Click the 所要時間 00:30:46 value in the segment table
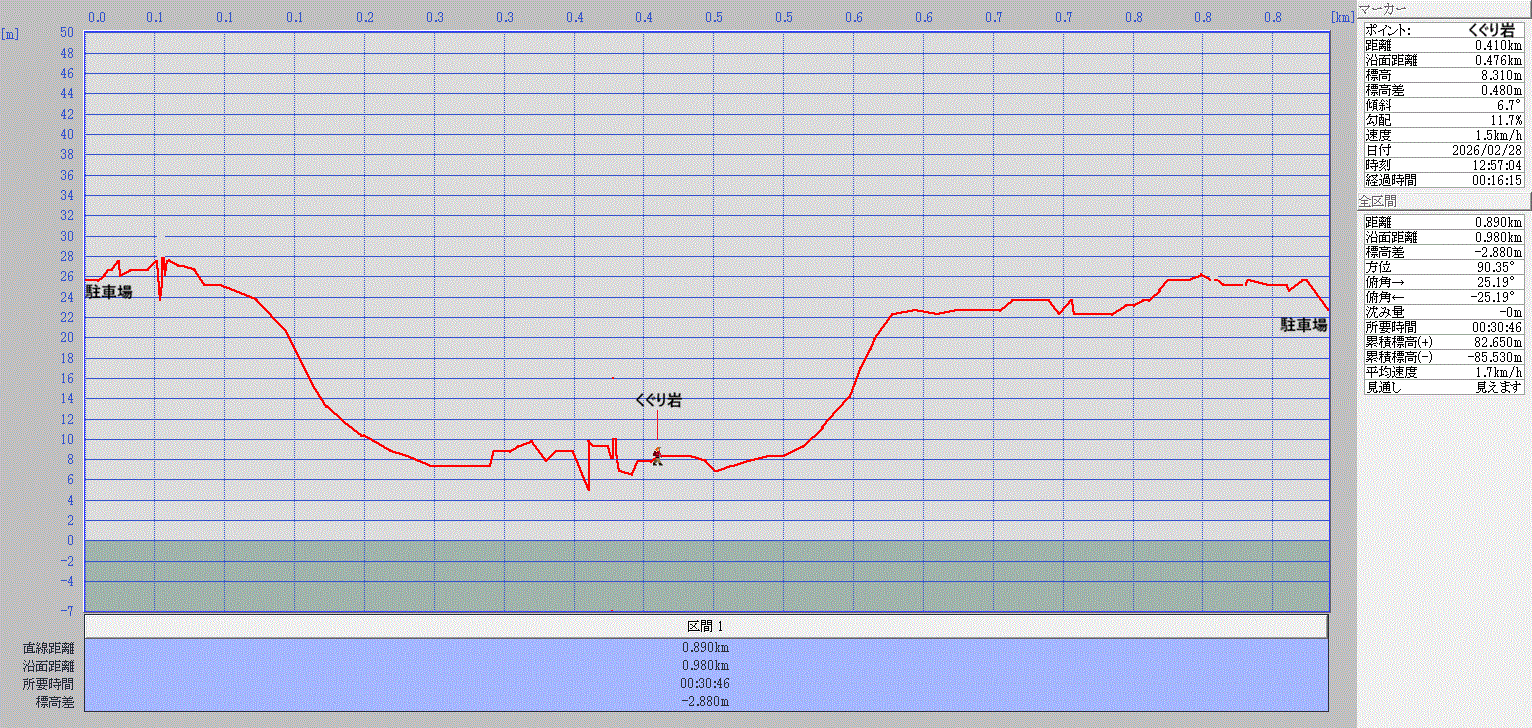Image resolution: width=1532 pixels, height=728 pixels. [705, 684]
